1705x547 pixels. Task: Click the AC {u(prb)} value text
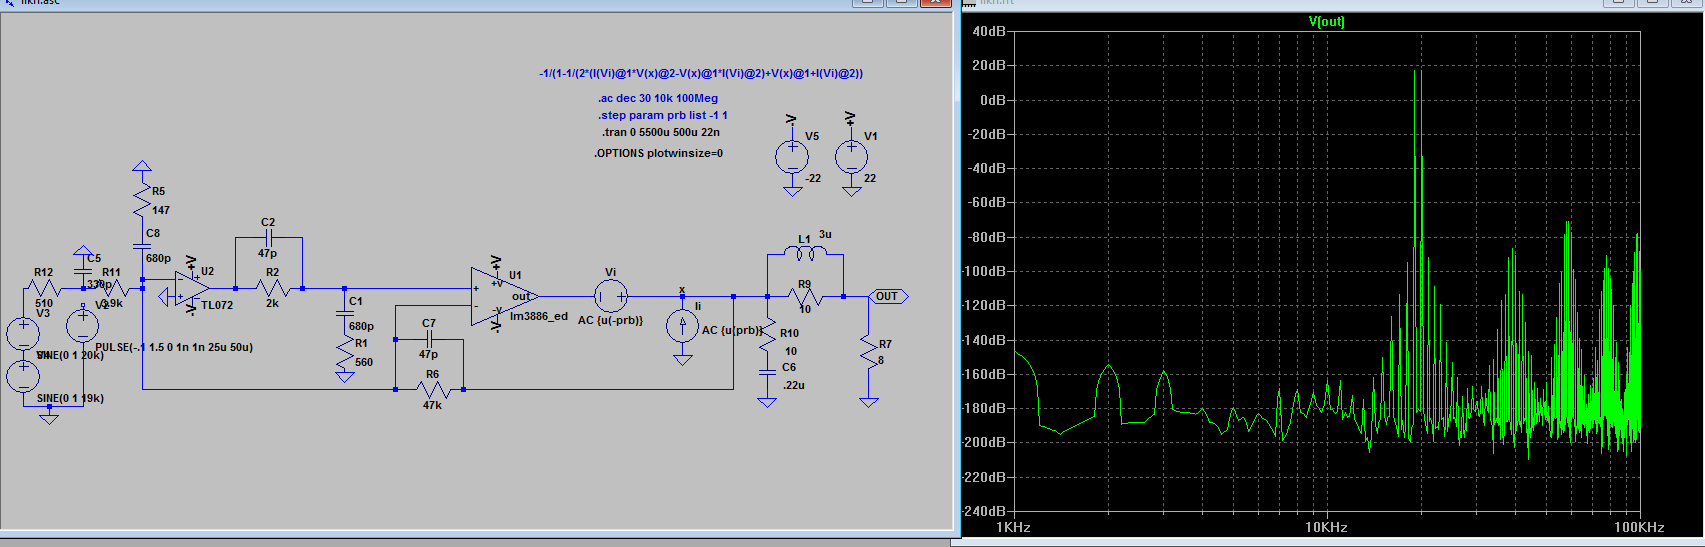(732, 330)
